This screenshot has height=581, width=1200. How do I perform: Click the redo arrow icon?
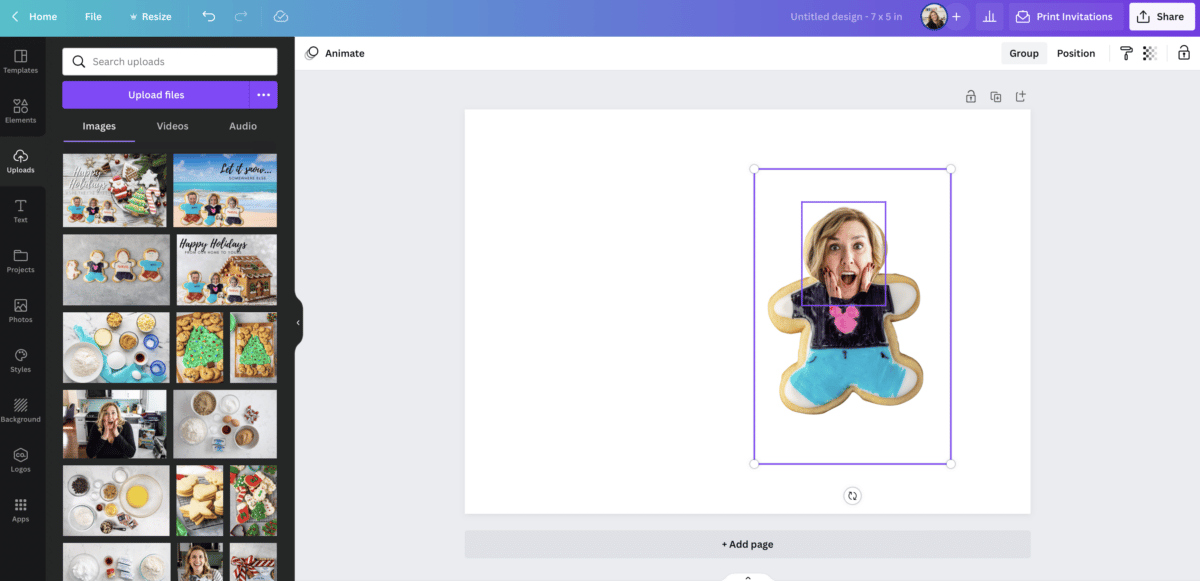[x=241, y=17]
